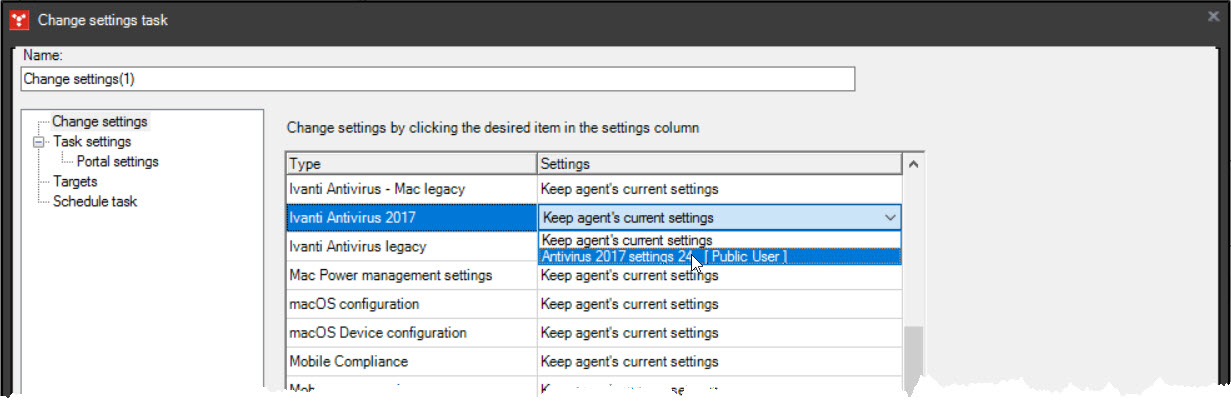Choose Keep agent's current settings dropdown option
Screen dimensions: 1231x406
626,240
